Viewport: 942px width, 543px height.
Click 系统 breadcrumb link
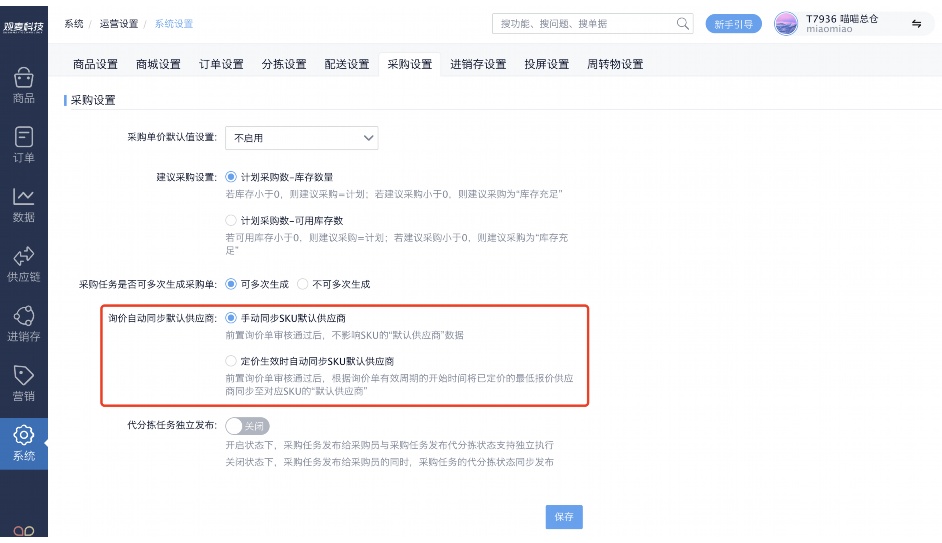pyautogui.click(x=74, y=23)
